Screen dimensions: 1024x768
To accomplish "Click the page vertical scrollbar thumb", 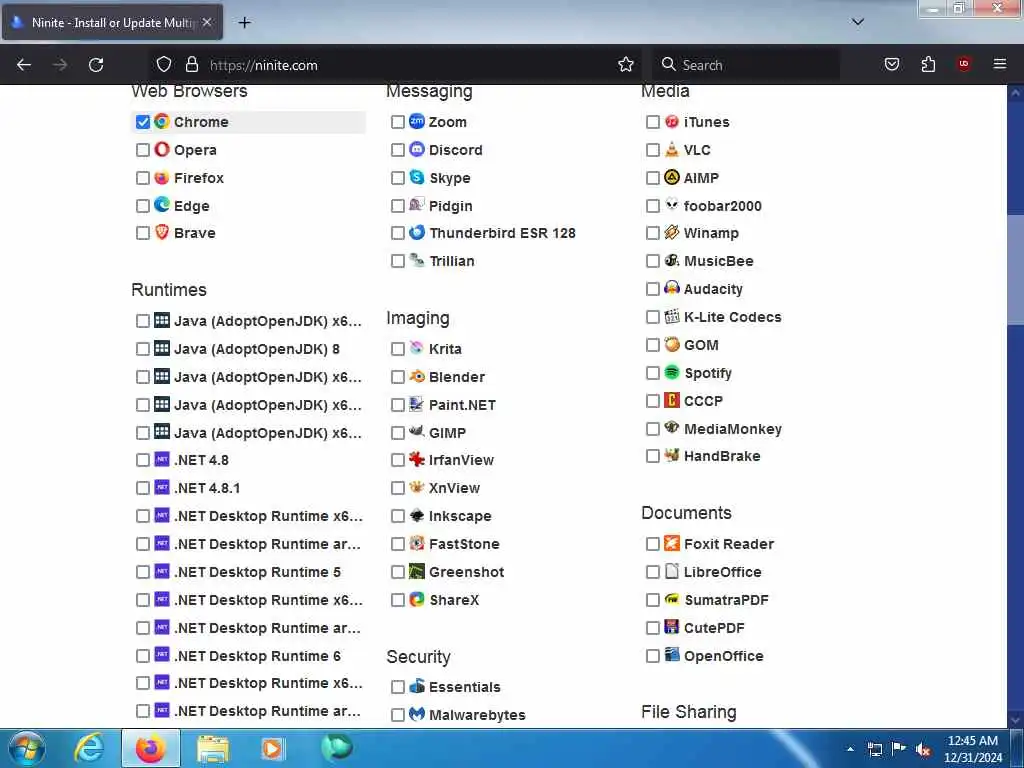I will (1015, 268).
